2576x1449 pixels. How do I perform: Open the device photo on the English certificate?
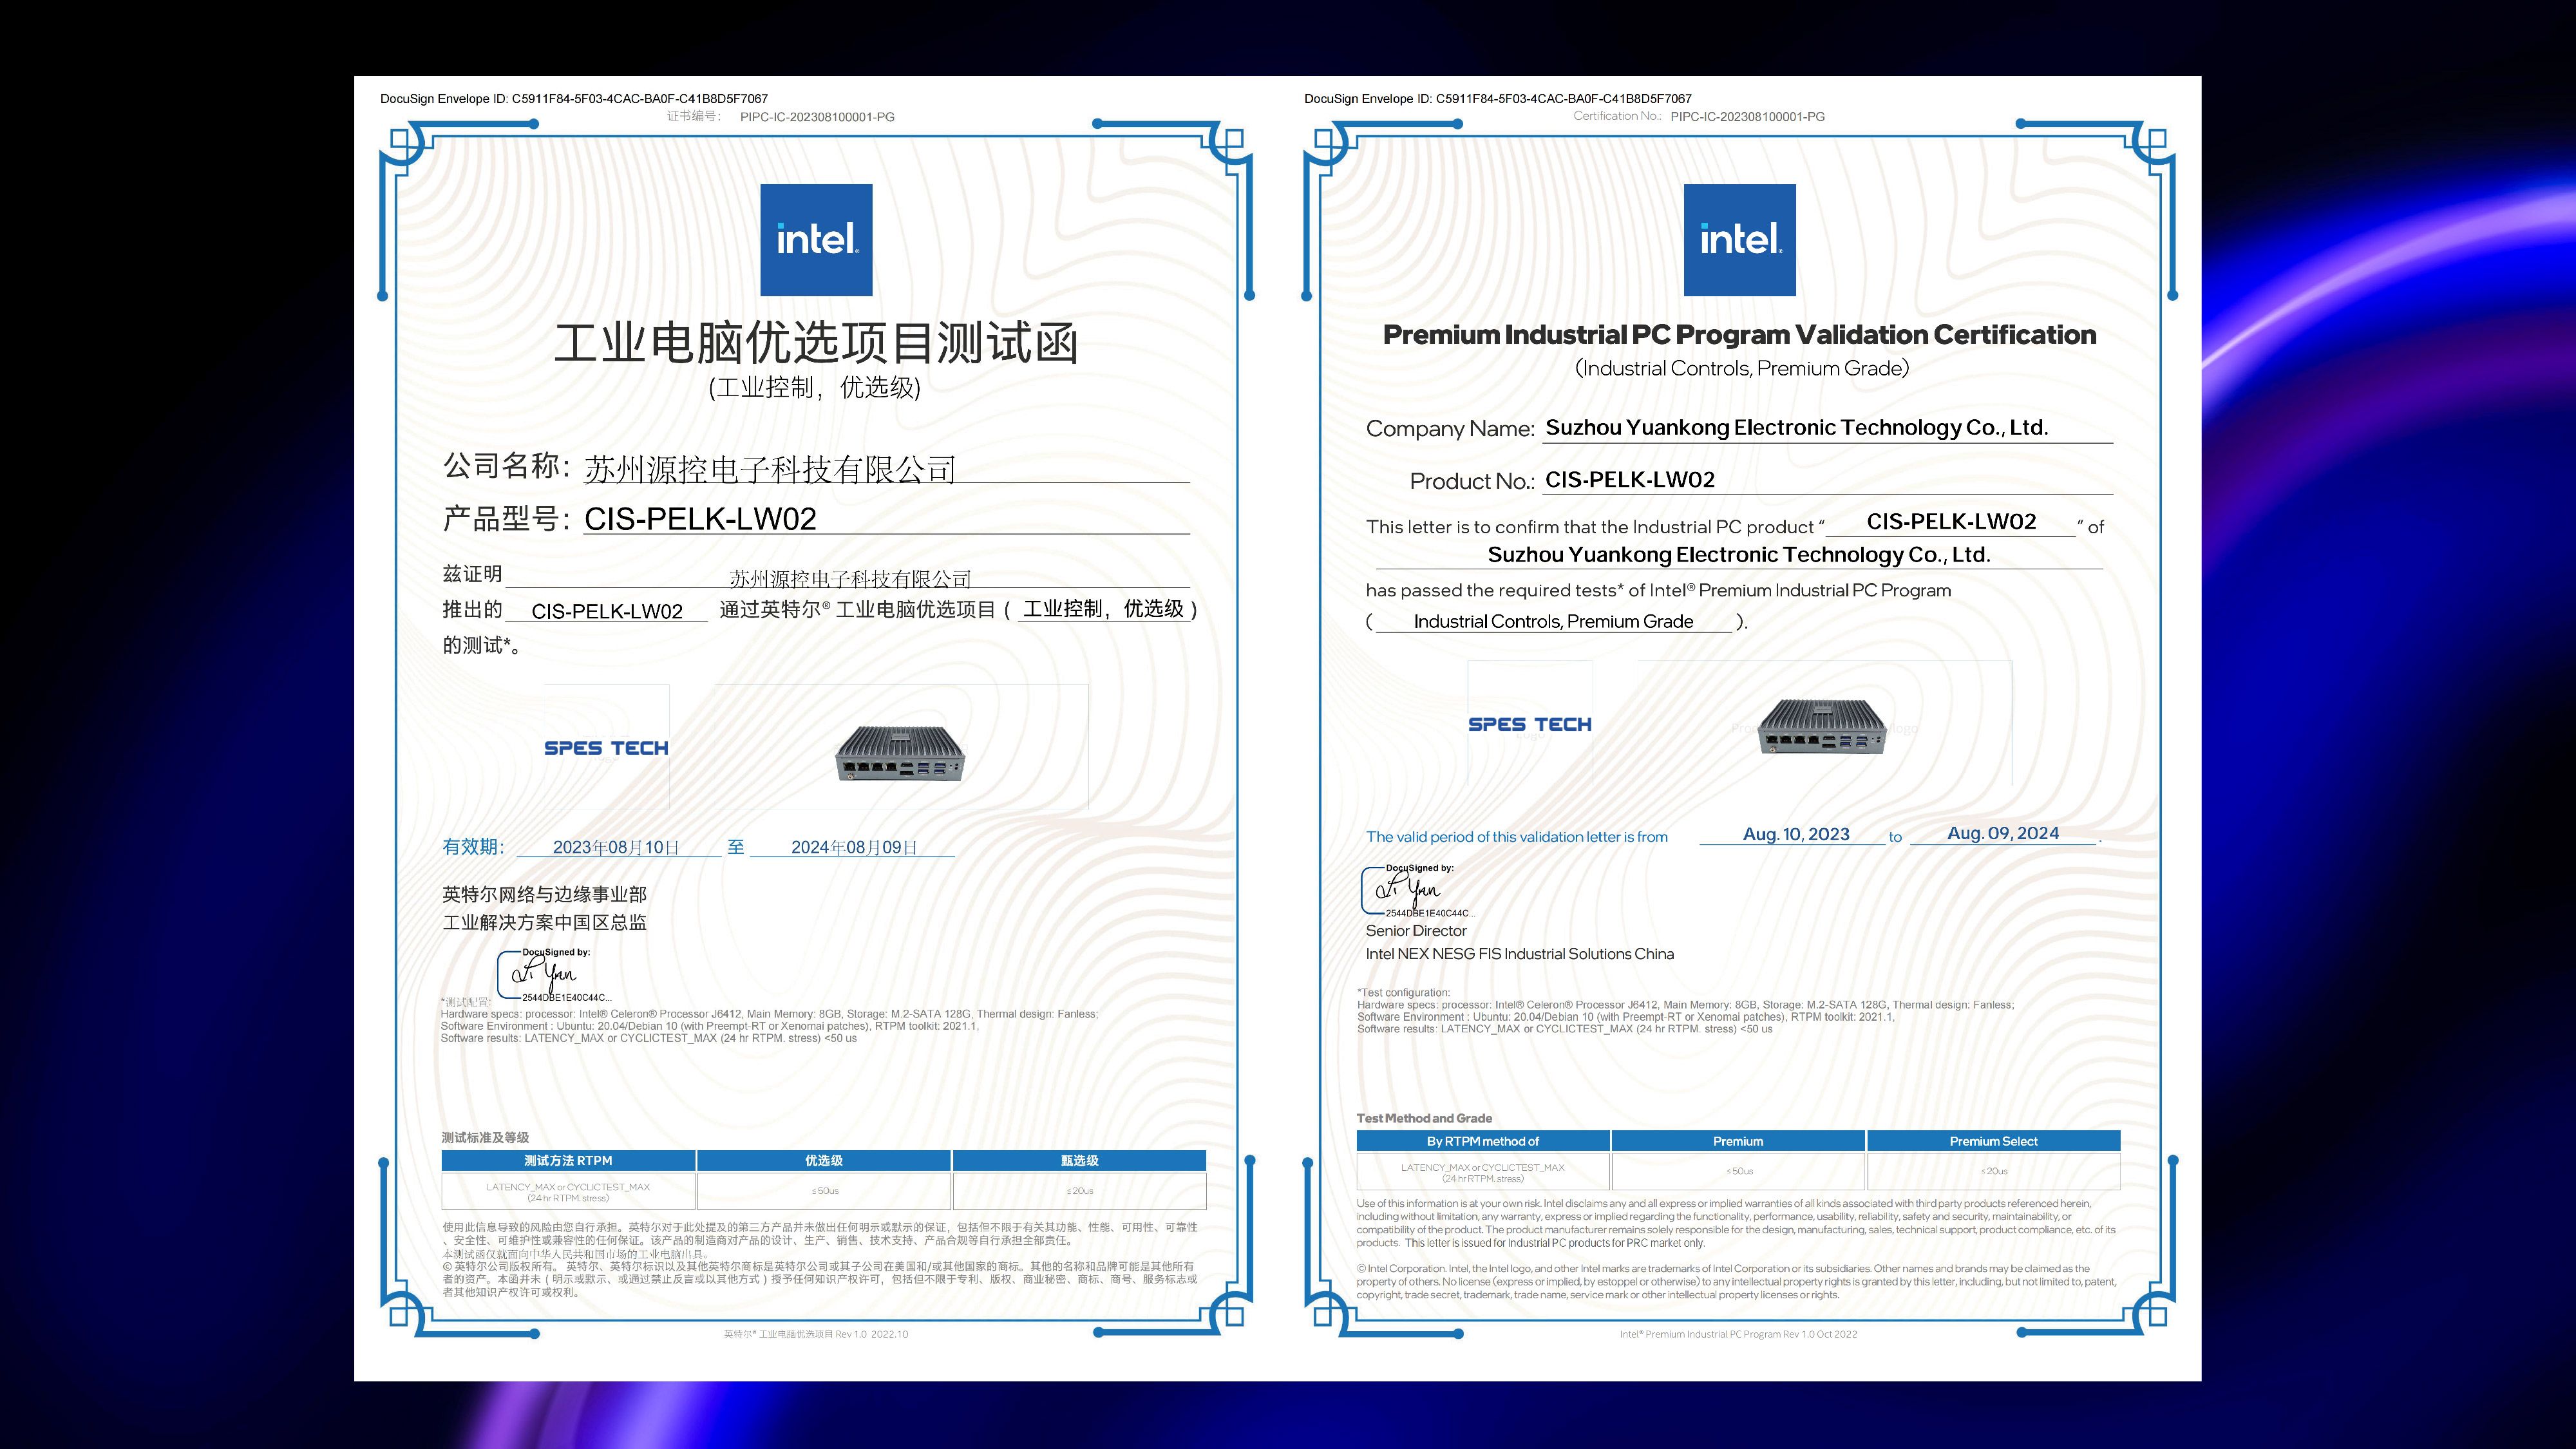point(1822,727)
